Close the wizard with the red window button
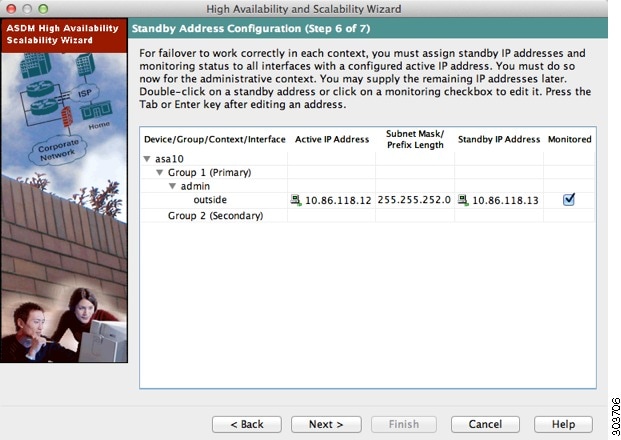 pyautogui.click(x=11, y=8)
